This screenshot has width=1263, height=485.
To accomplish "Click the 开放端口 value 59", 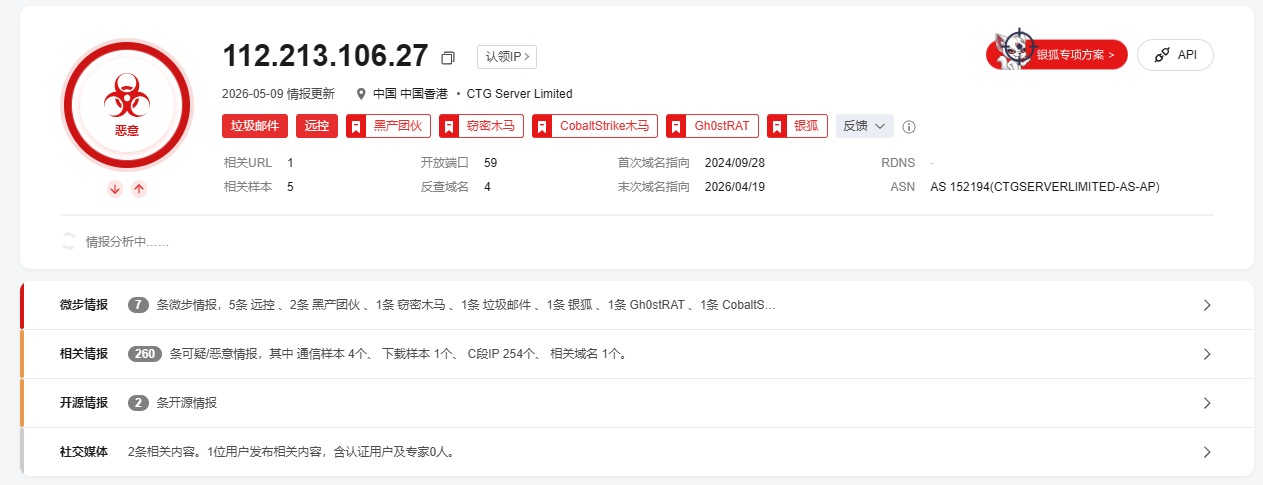I will (x=490, y=162).
